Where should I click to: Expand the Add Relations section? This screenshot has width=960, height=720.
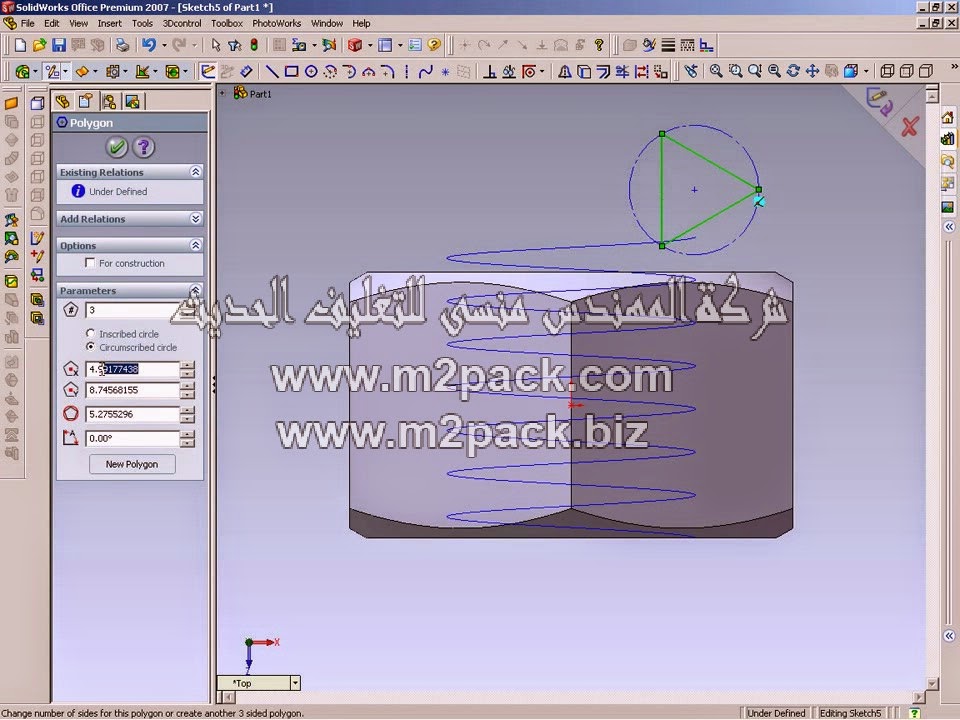tap(195, 219)
